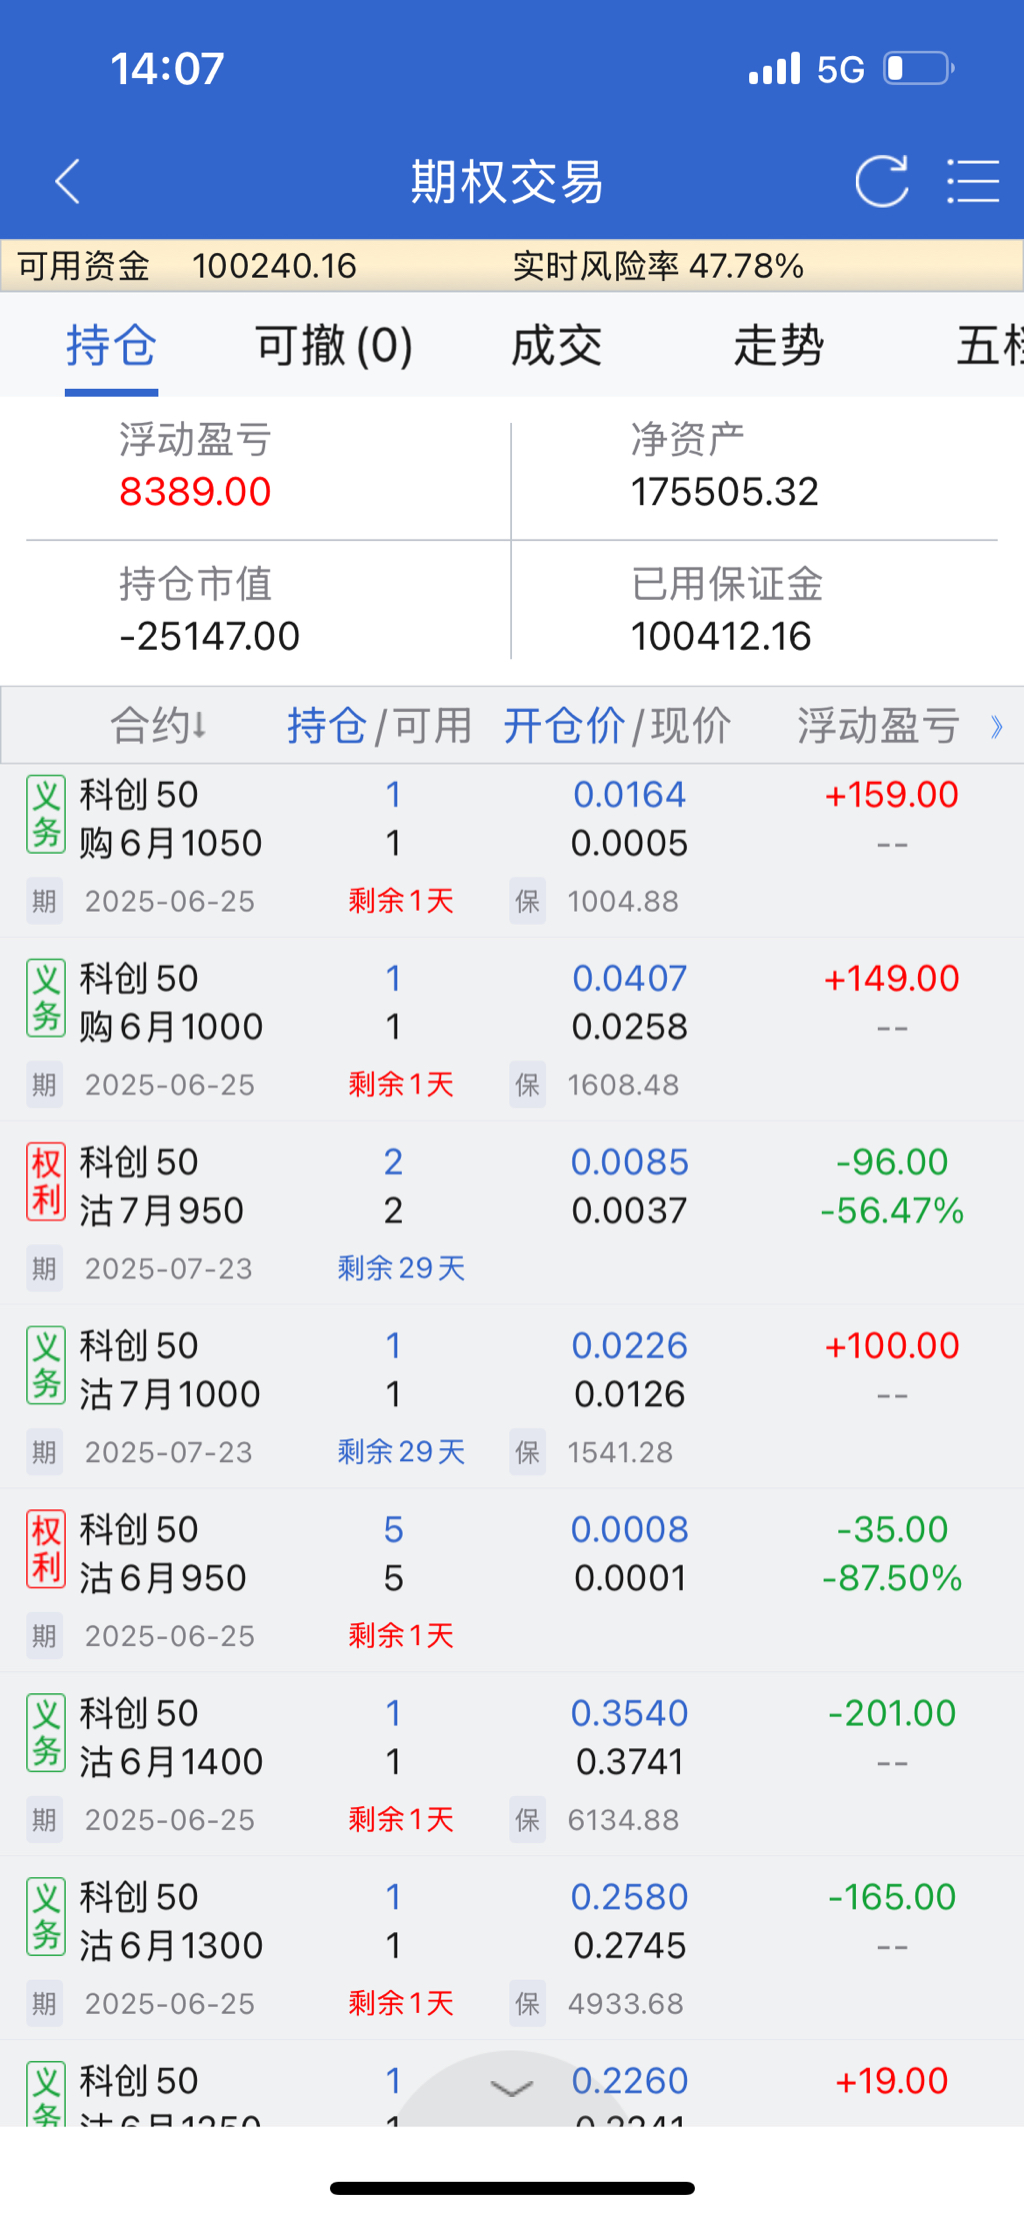The width and height of the screenshot is (1024, 2217).
Task: Collapse panel with the down chevron
Action: pyautogui.click(x=512, y=2088)
